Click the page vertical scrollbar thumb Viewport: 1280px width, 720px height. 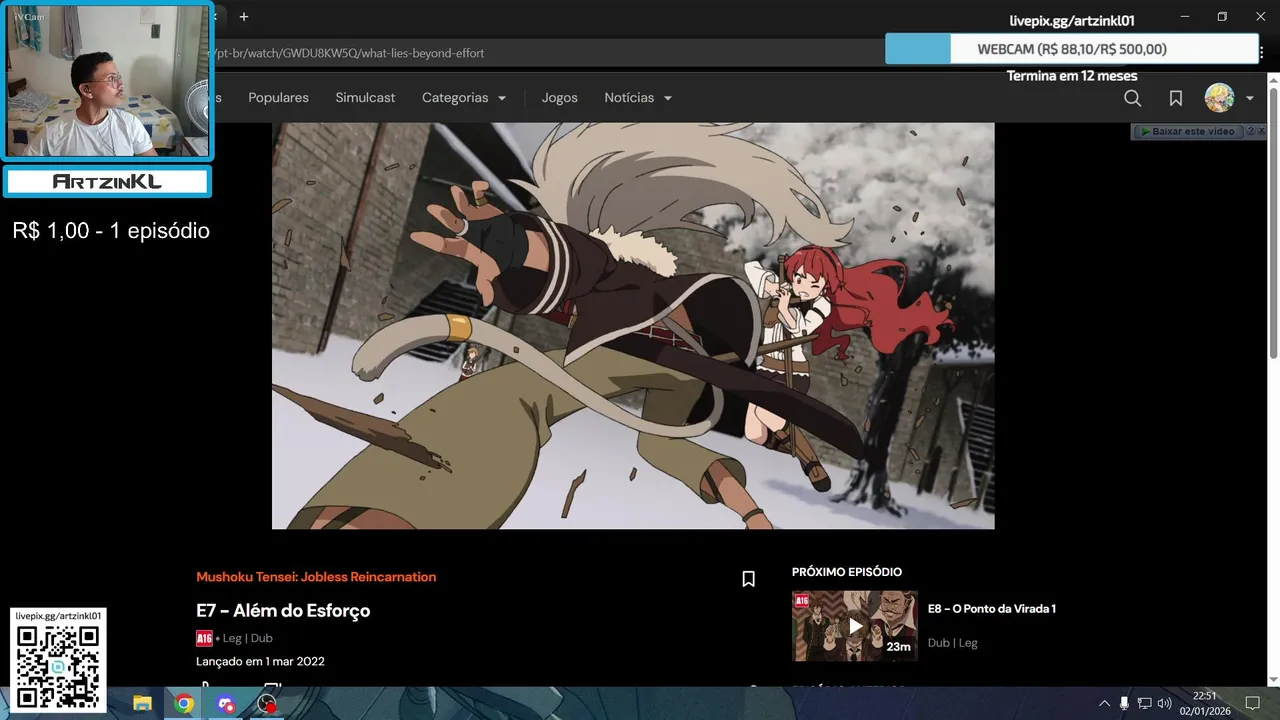point(1274,222)
